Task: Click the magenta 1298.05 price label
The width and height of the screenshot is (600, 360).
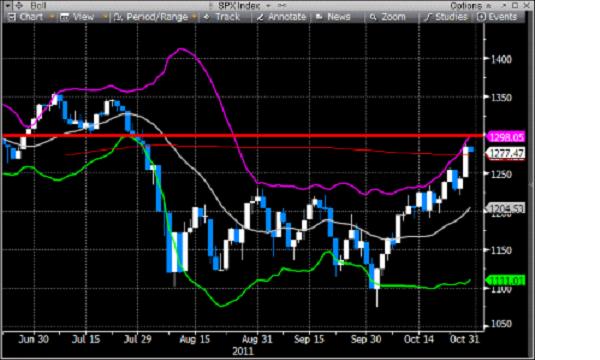Action: [507, 137]
